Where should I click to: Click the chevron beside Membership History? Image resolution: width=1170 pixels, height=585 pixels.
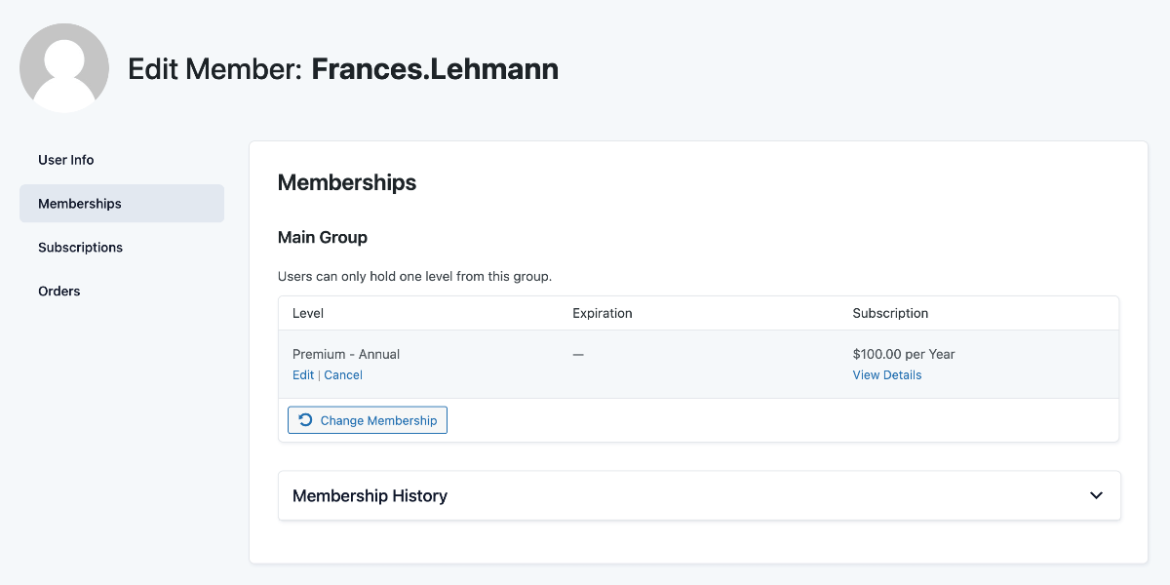1095,495
